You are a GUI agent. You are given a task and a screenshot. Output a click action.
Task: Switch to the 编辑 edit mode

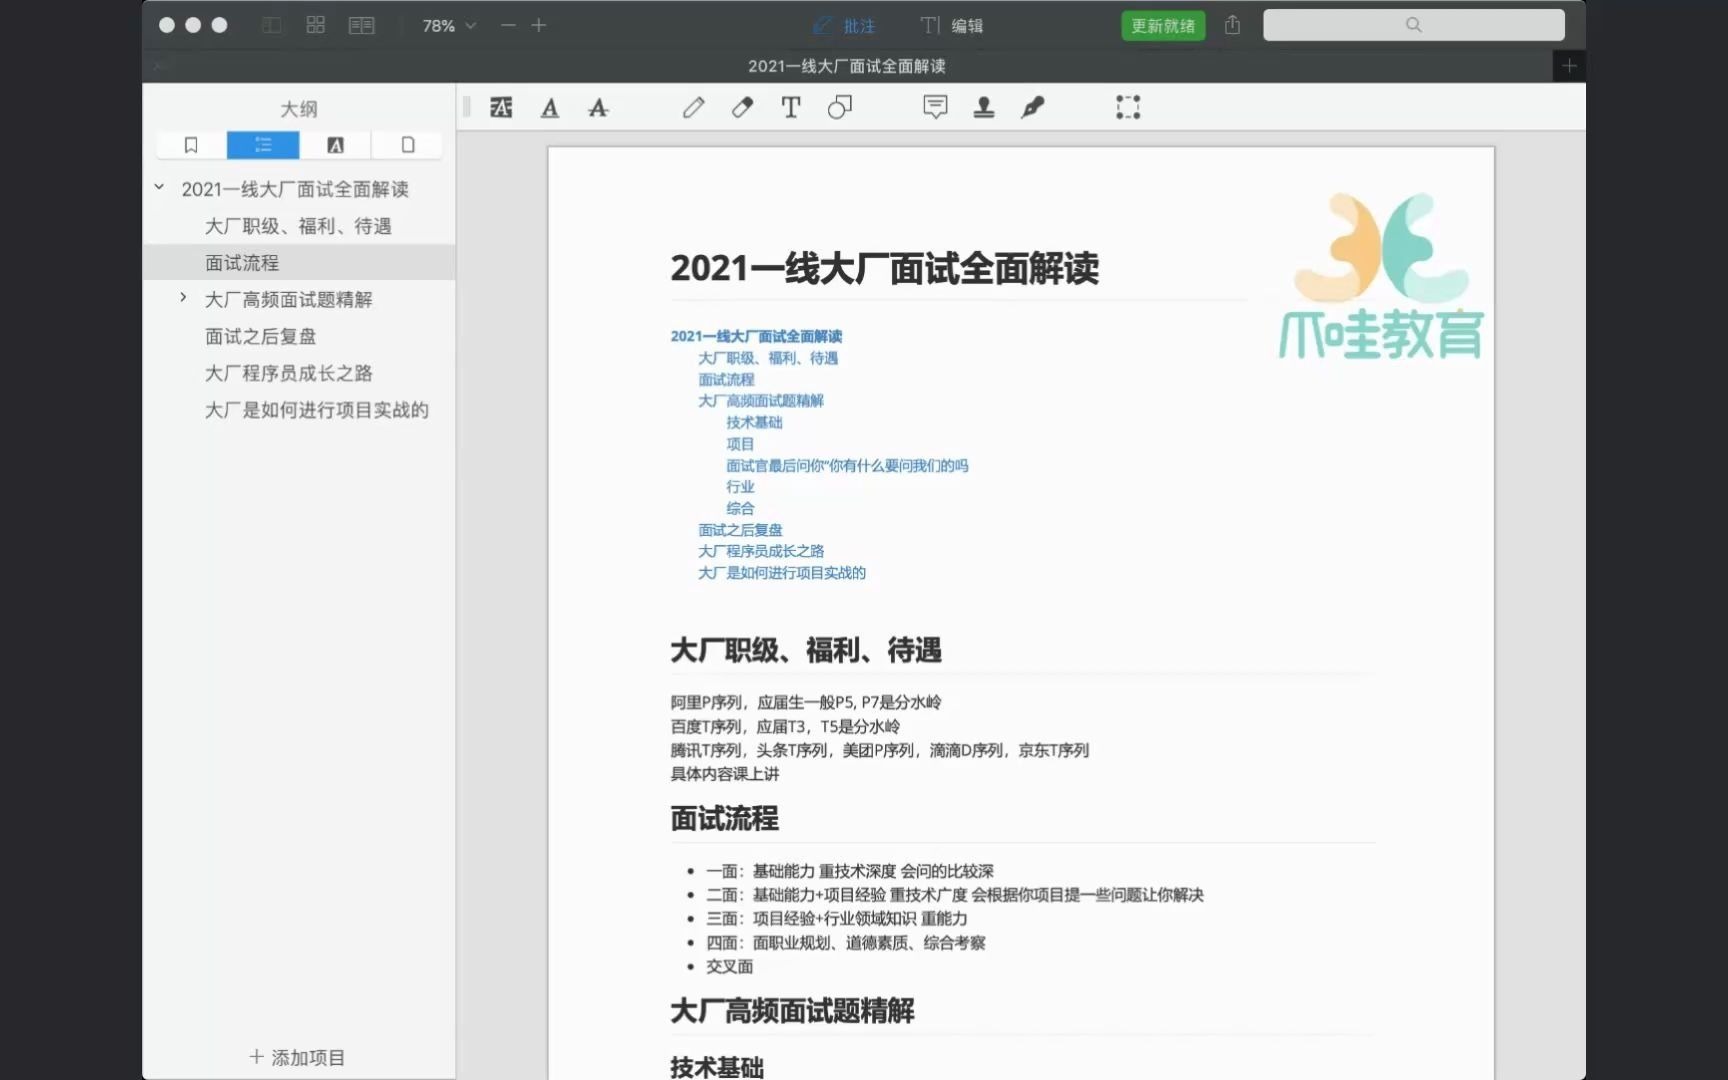952,26
